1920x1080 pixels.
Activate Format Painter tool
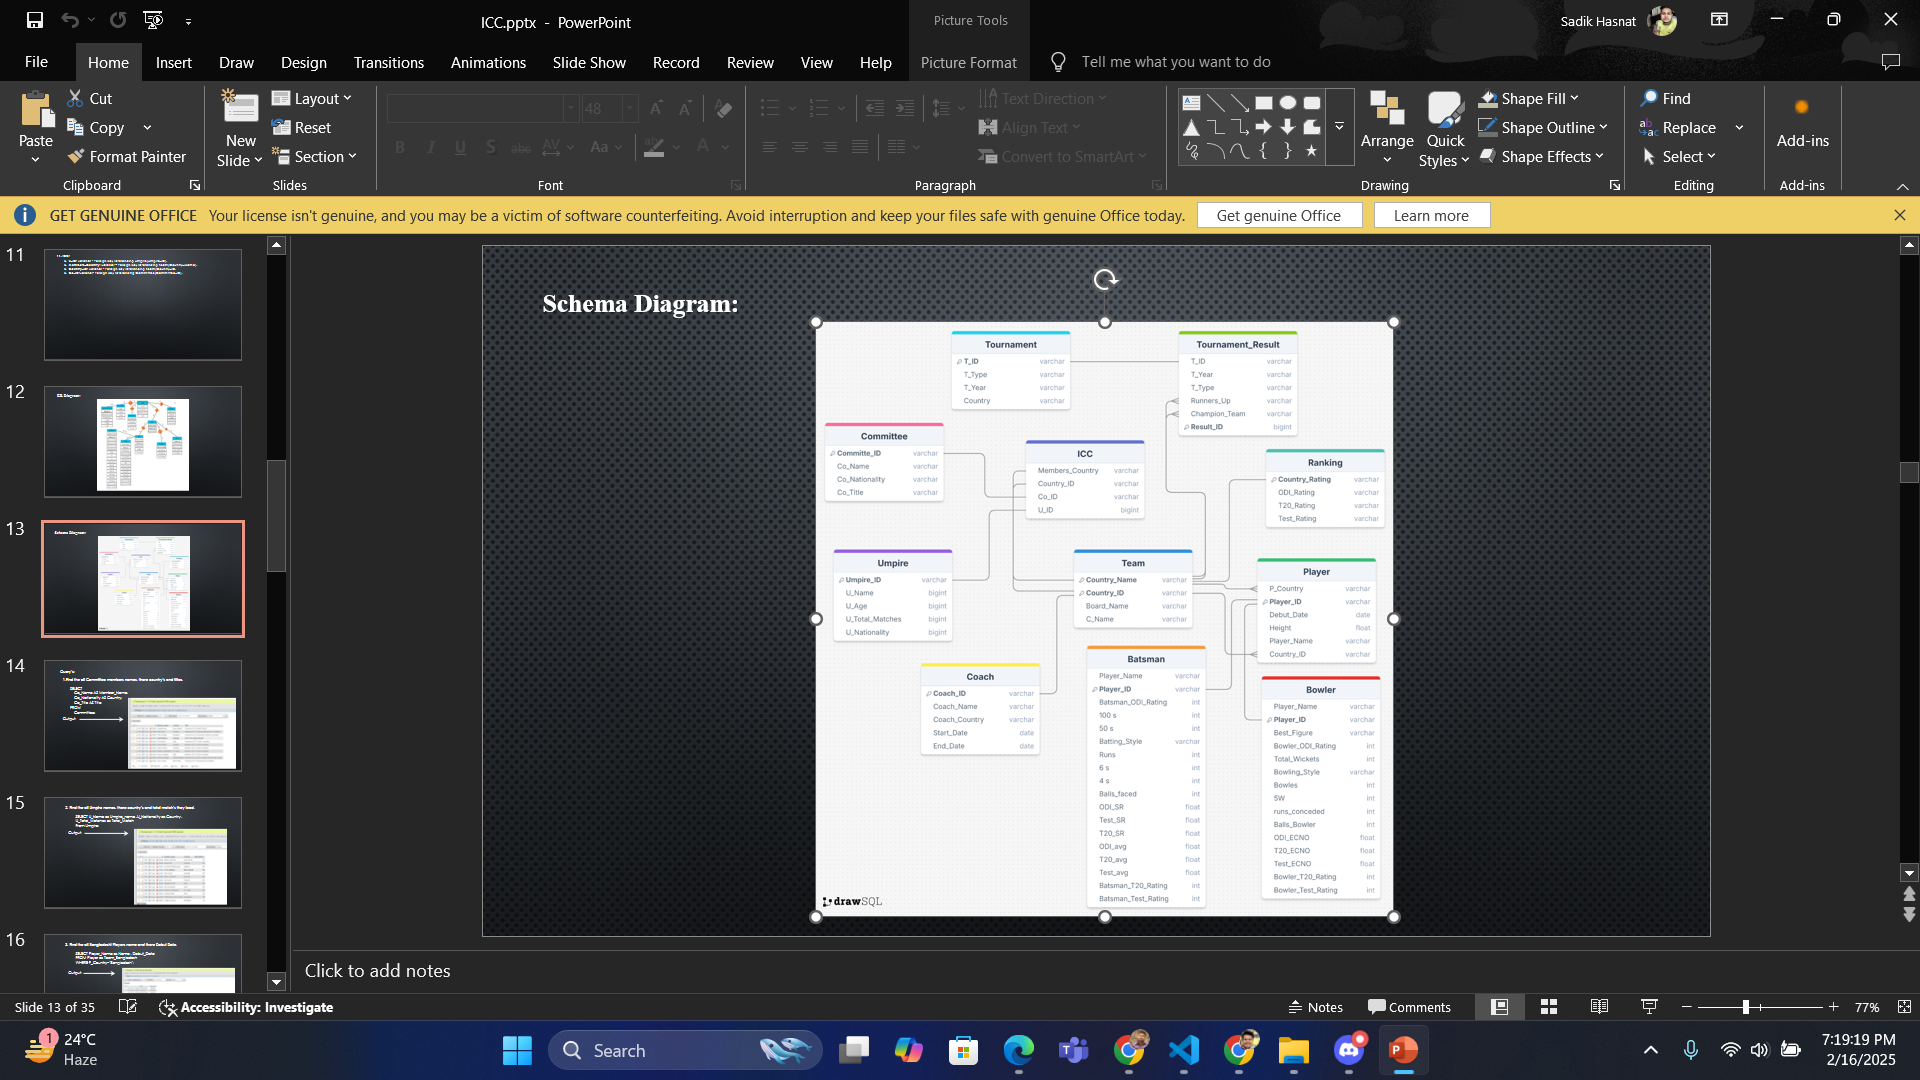tap(127, 156)
